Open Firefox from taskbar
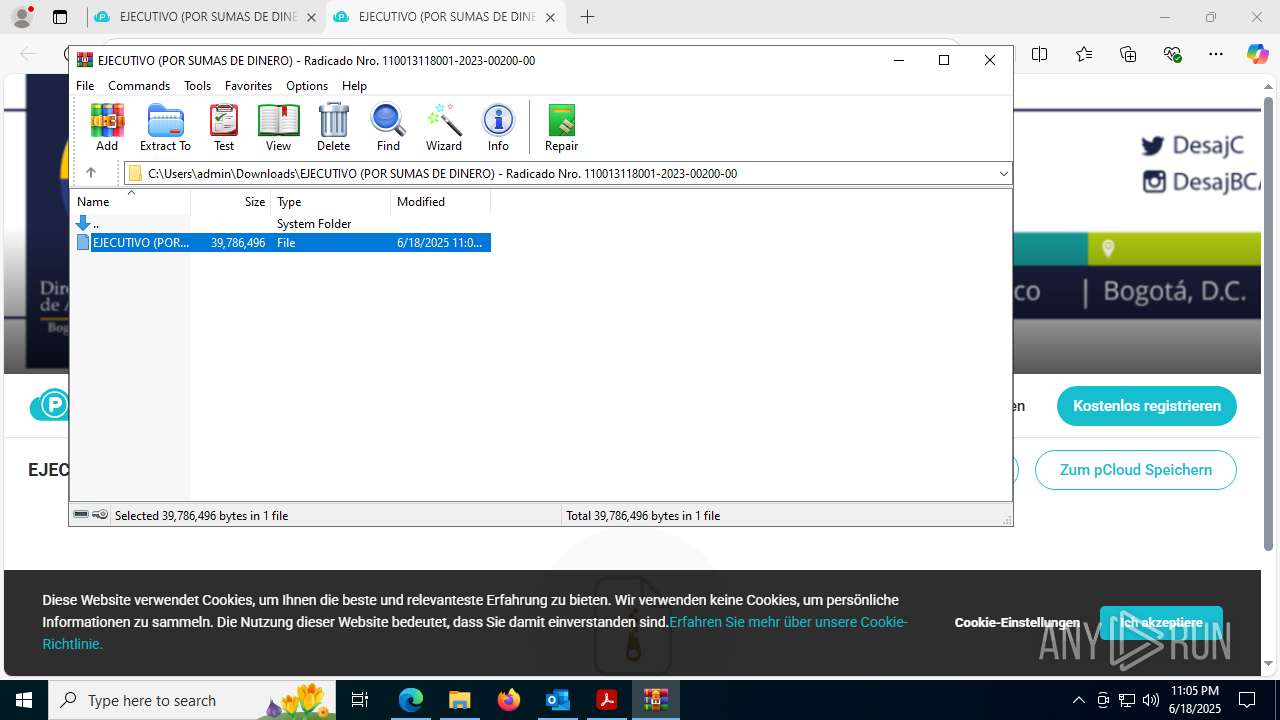1280x720 pixels. 508,700
